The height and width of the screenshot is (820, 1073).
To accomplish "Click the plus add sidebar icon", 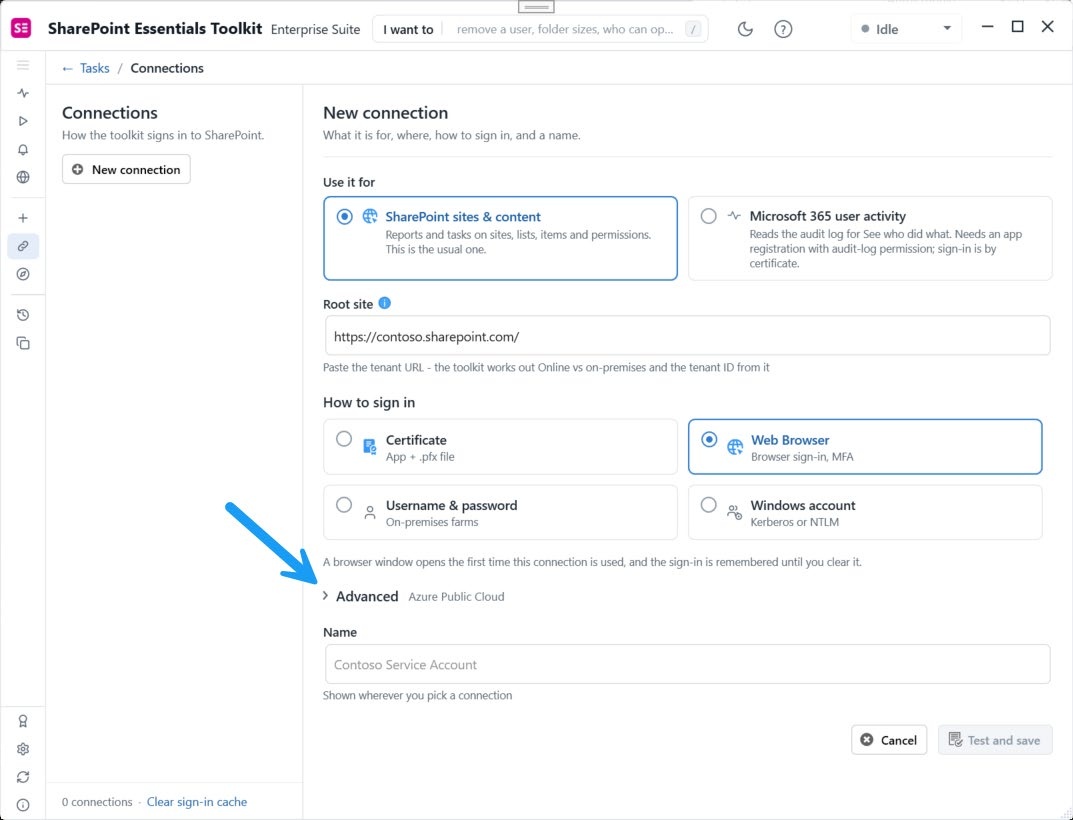I will coord(23,218).
